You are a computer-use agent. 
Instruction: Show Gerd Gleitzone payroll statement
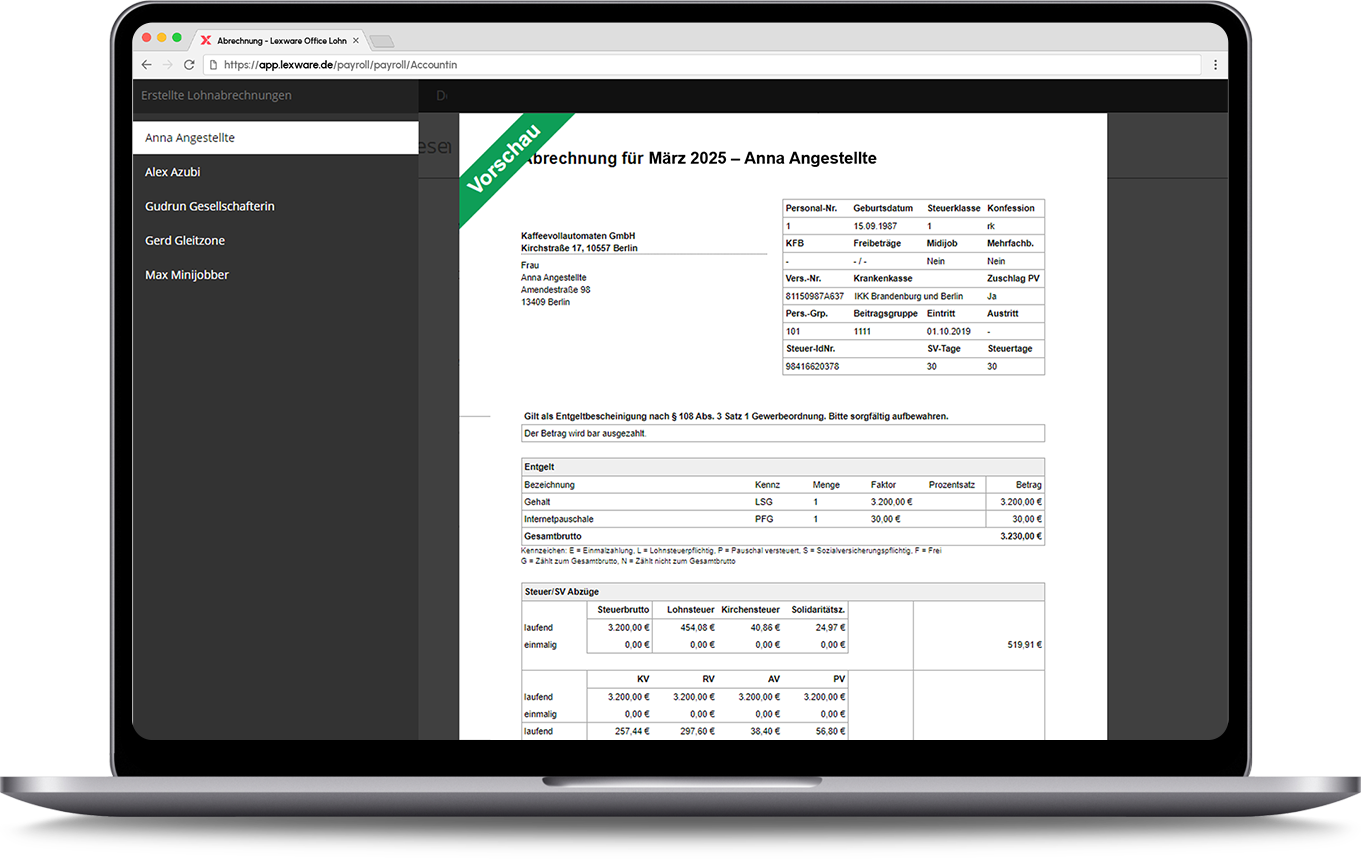tap(185, 241)
